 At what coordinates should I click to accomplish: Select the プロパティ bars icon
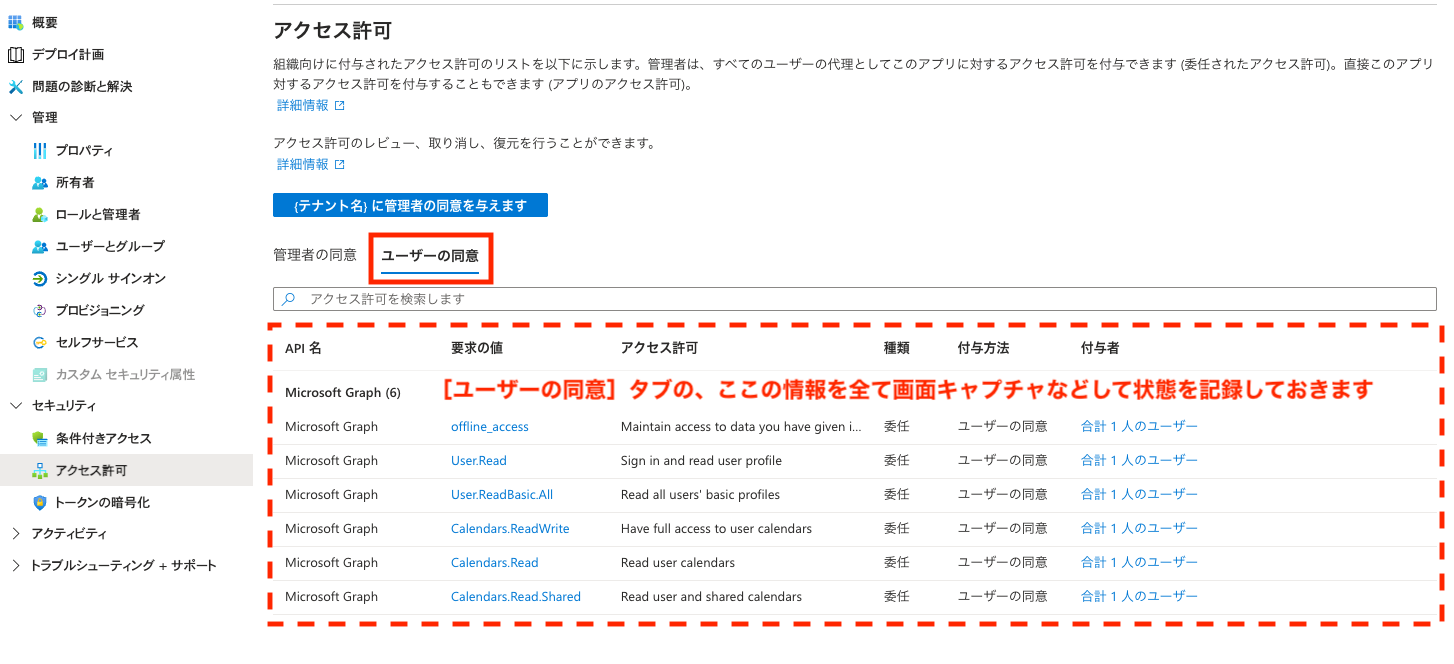point(40,150)
